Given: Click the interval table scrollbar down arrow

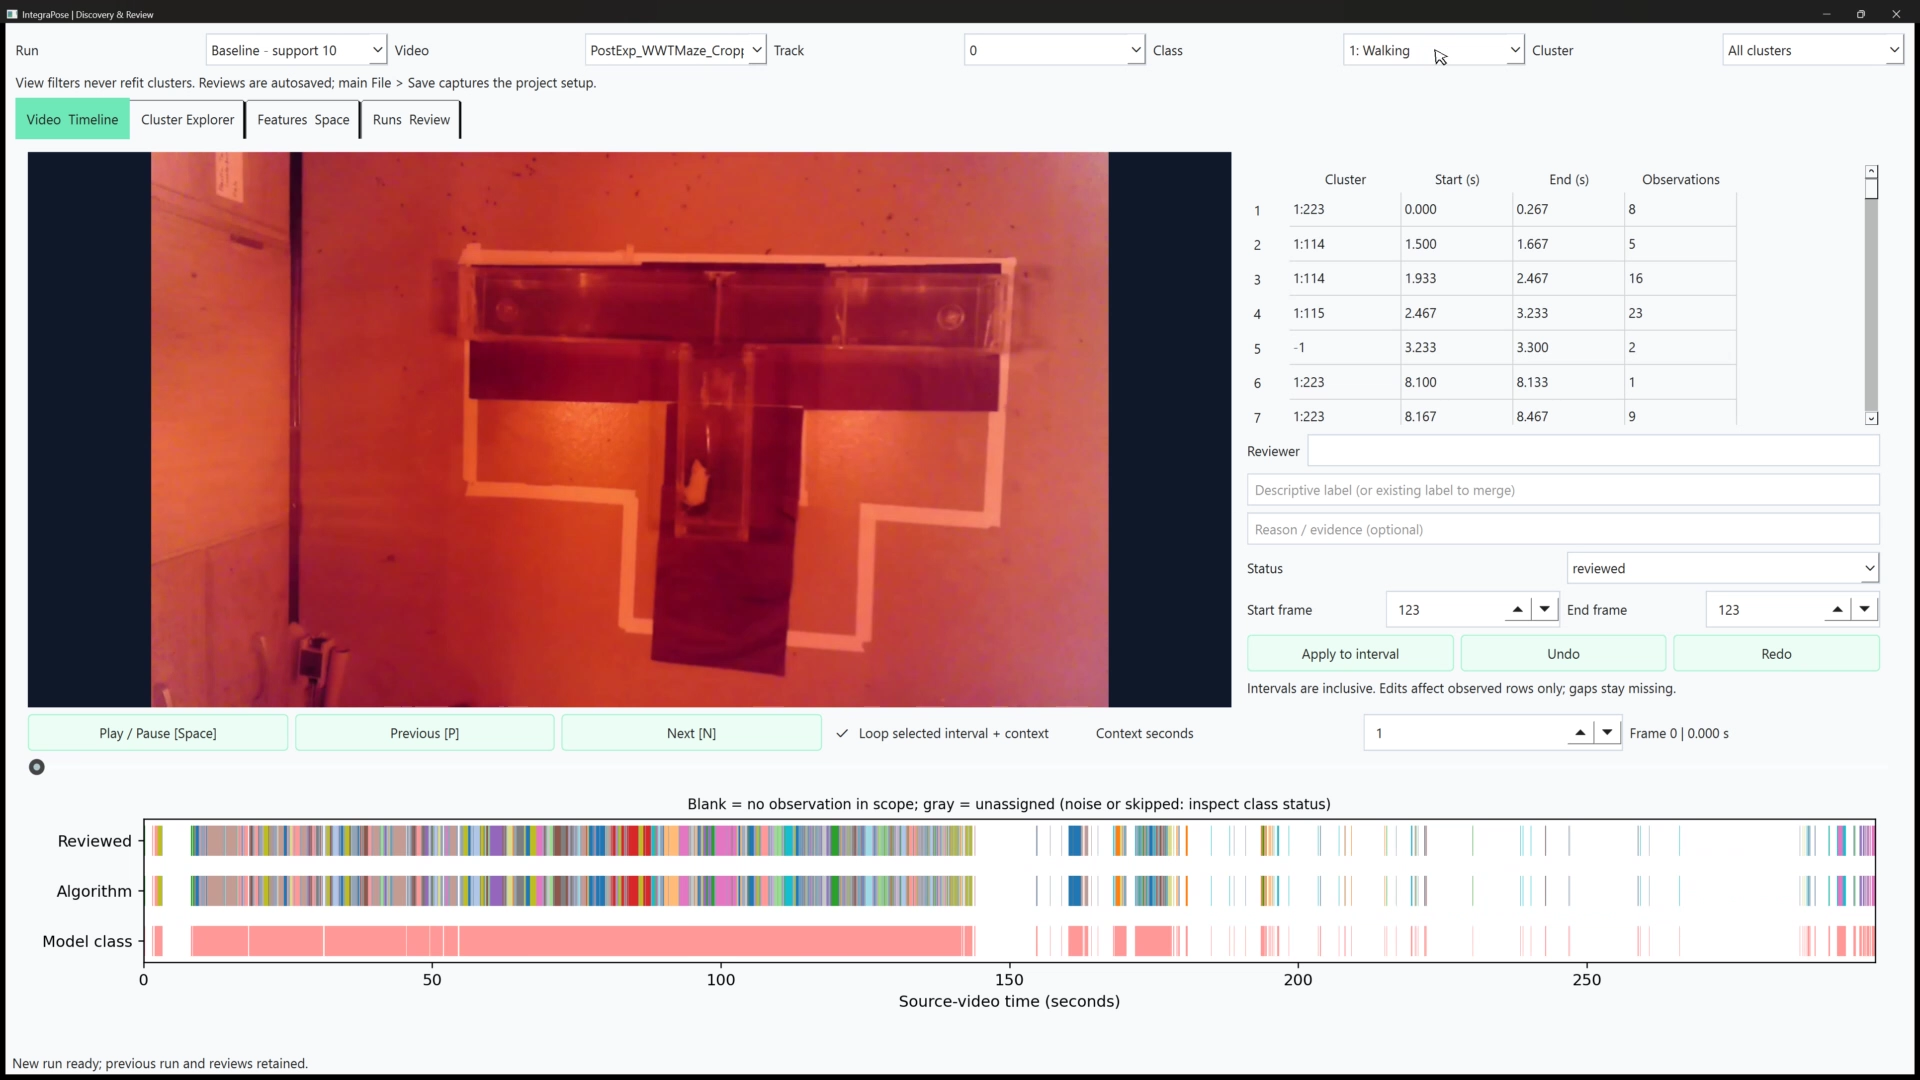Looking at the screenshot, I should coord(1871,418).
